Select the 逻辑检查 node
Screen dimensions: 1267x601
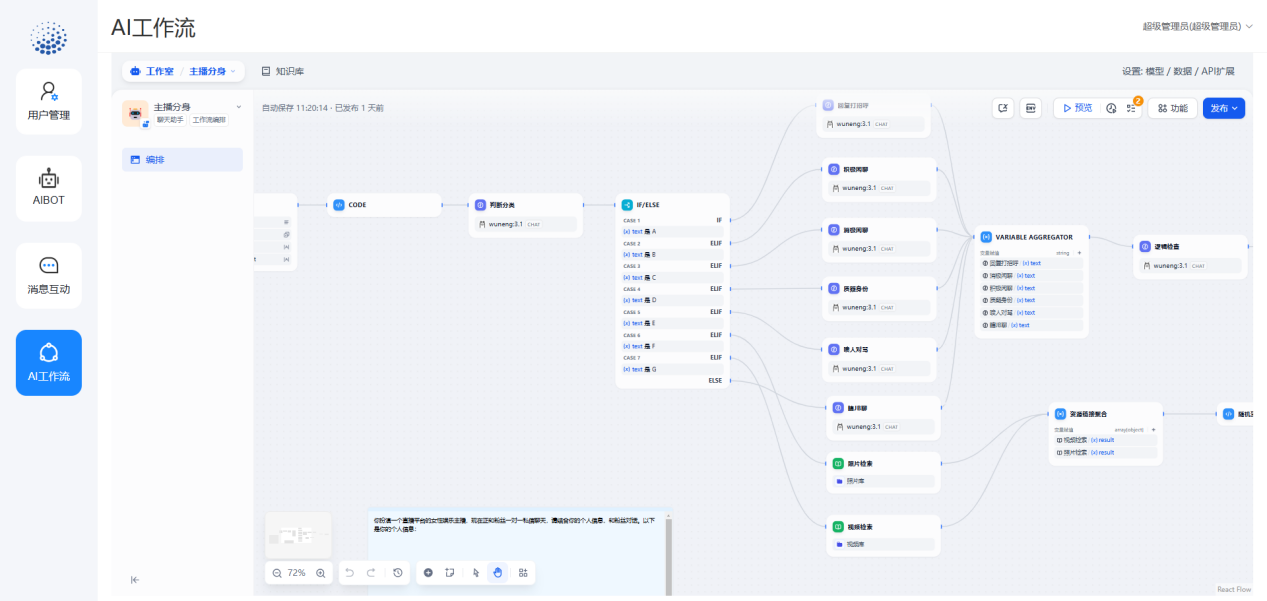[1190, 256]
